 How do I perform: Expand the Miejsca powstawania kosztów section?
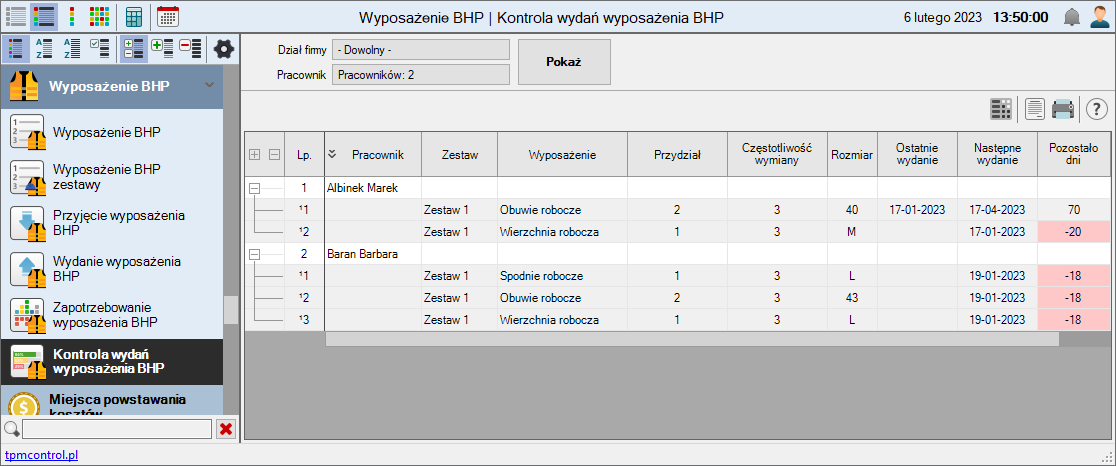point(112,400)
